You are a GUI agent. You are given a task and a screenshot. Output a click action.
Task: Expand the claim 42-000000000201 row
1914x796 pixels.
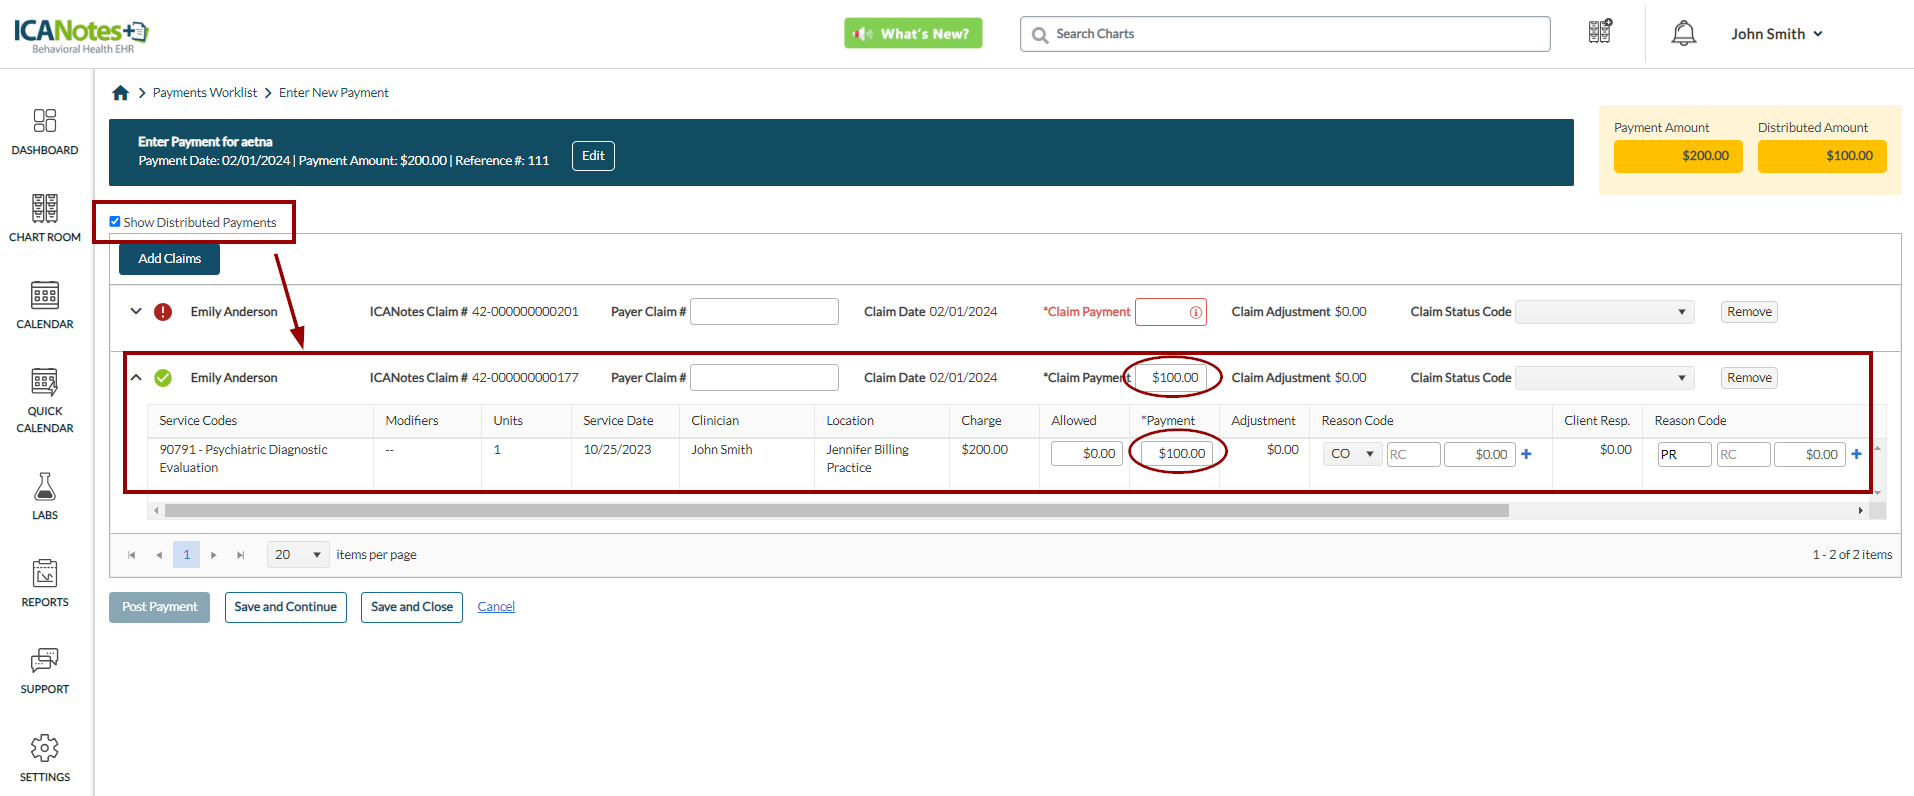coord(136,311)
